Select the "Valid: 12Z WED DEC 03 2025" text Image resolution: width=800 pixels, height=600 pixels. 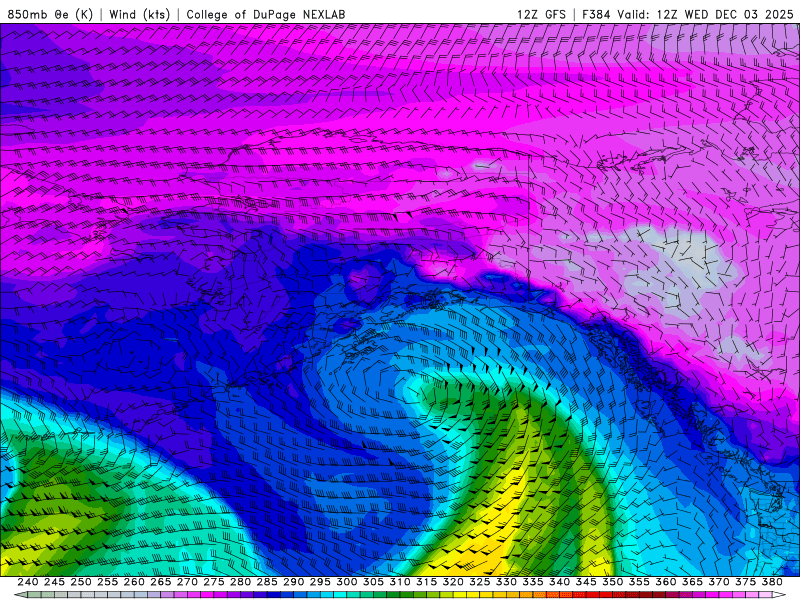[705, 14]
